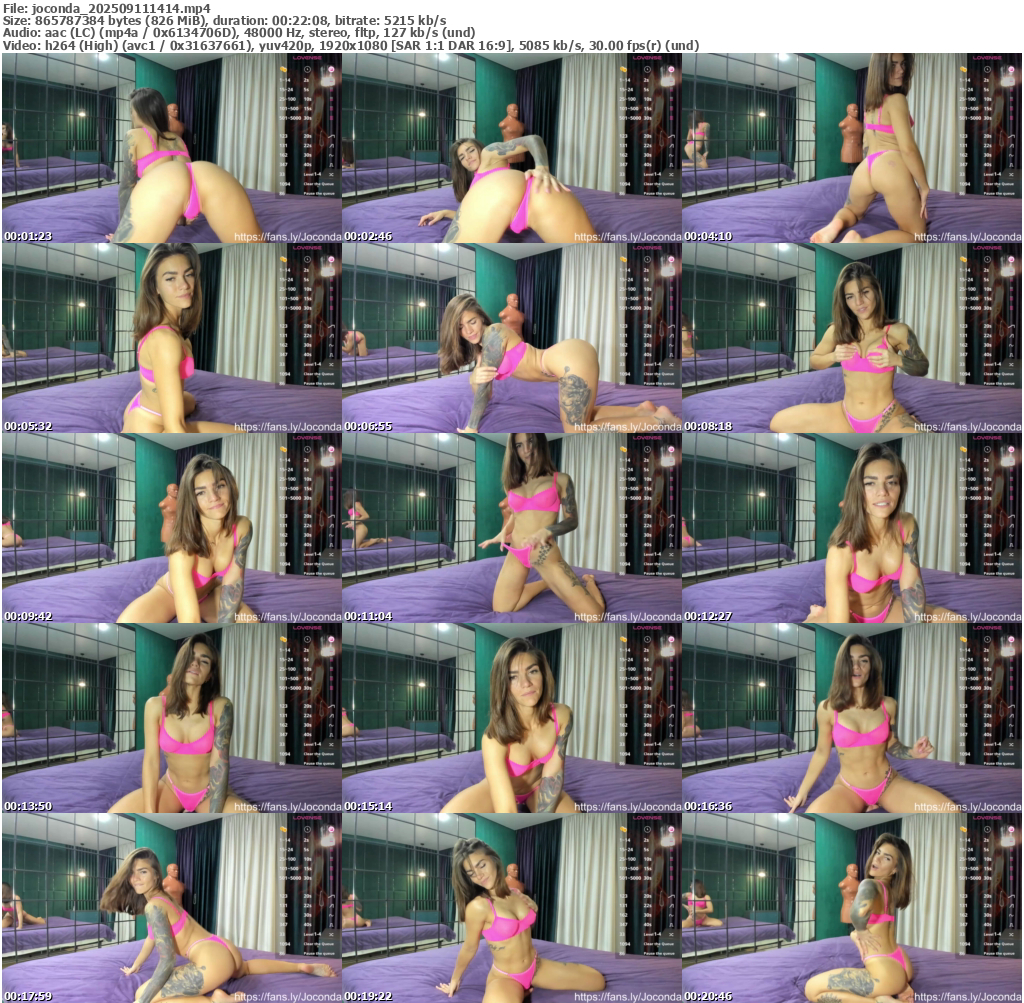Select the thumbnail stamped 00:04:10

(x=852, y=148)
